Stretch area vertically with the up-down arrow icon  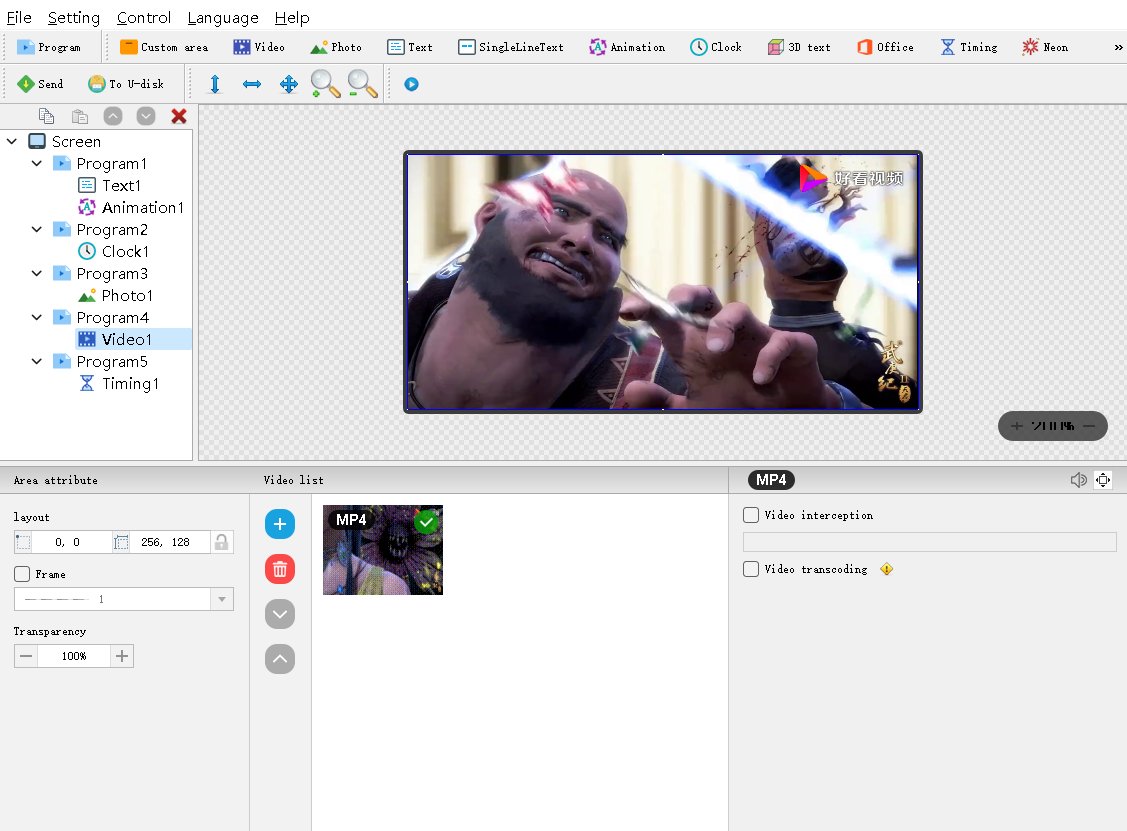click(x=214, y=84)
